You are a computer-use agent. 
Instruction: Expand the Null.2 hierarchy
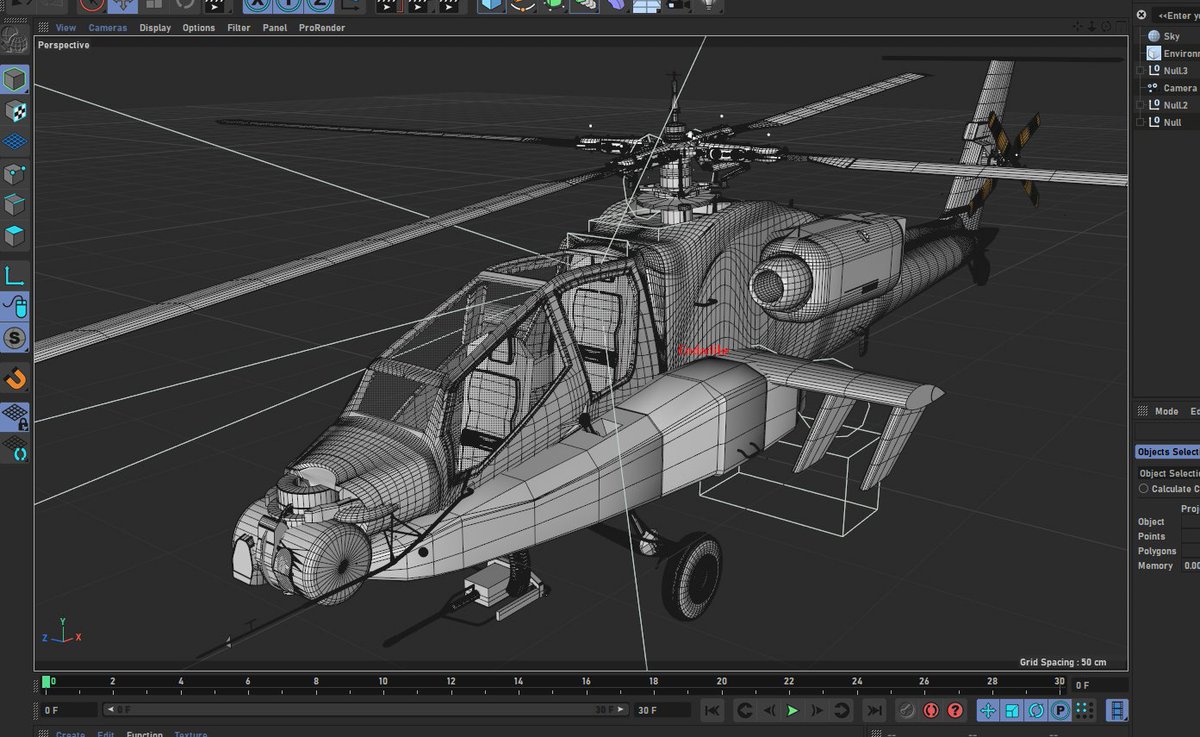pyautogui.click(x=1139, y=104)
